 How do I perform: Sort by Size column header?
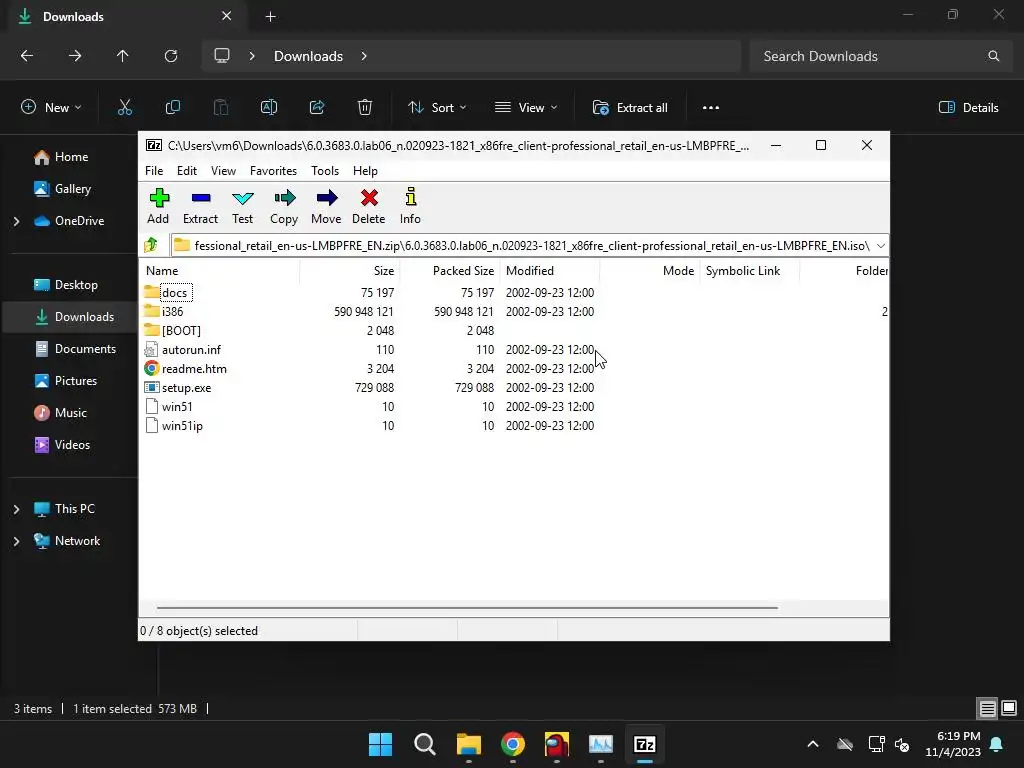349,270
